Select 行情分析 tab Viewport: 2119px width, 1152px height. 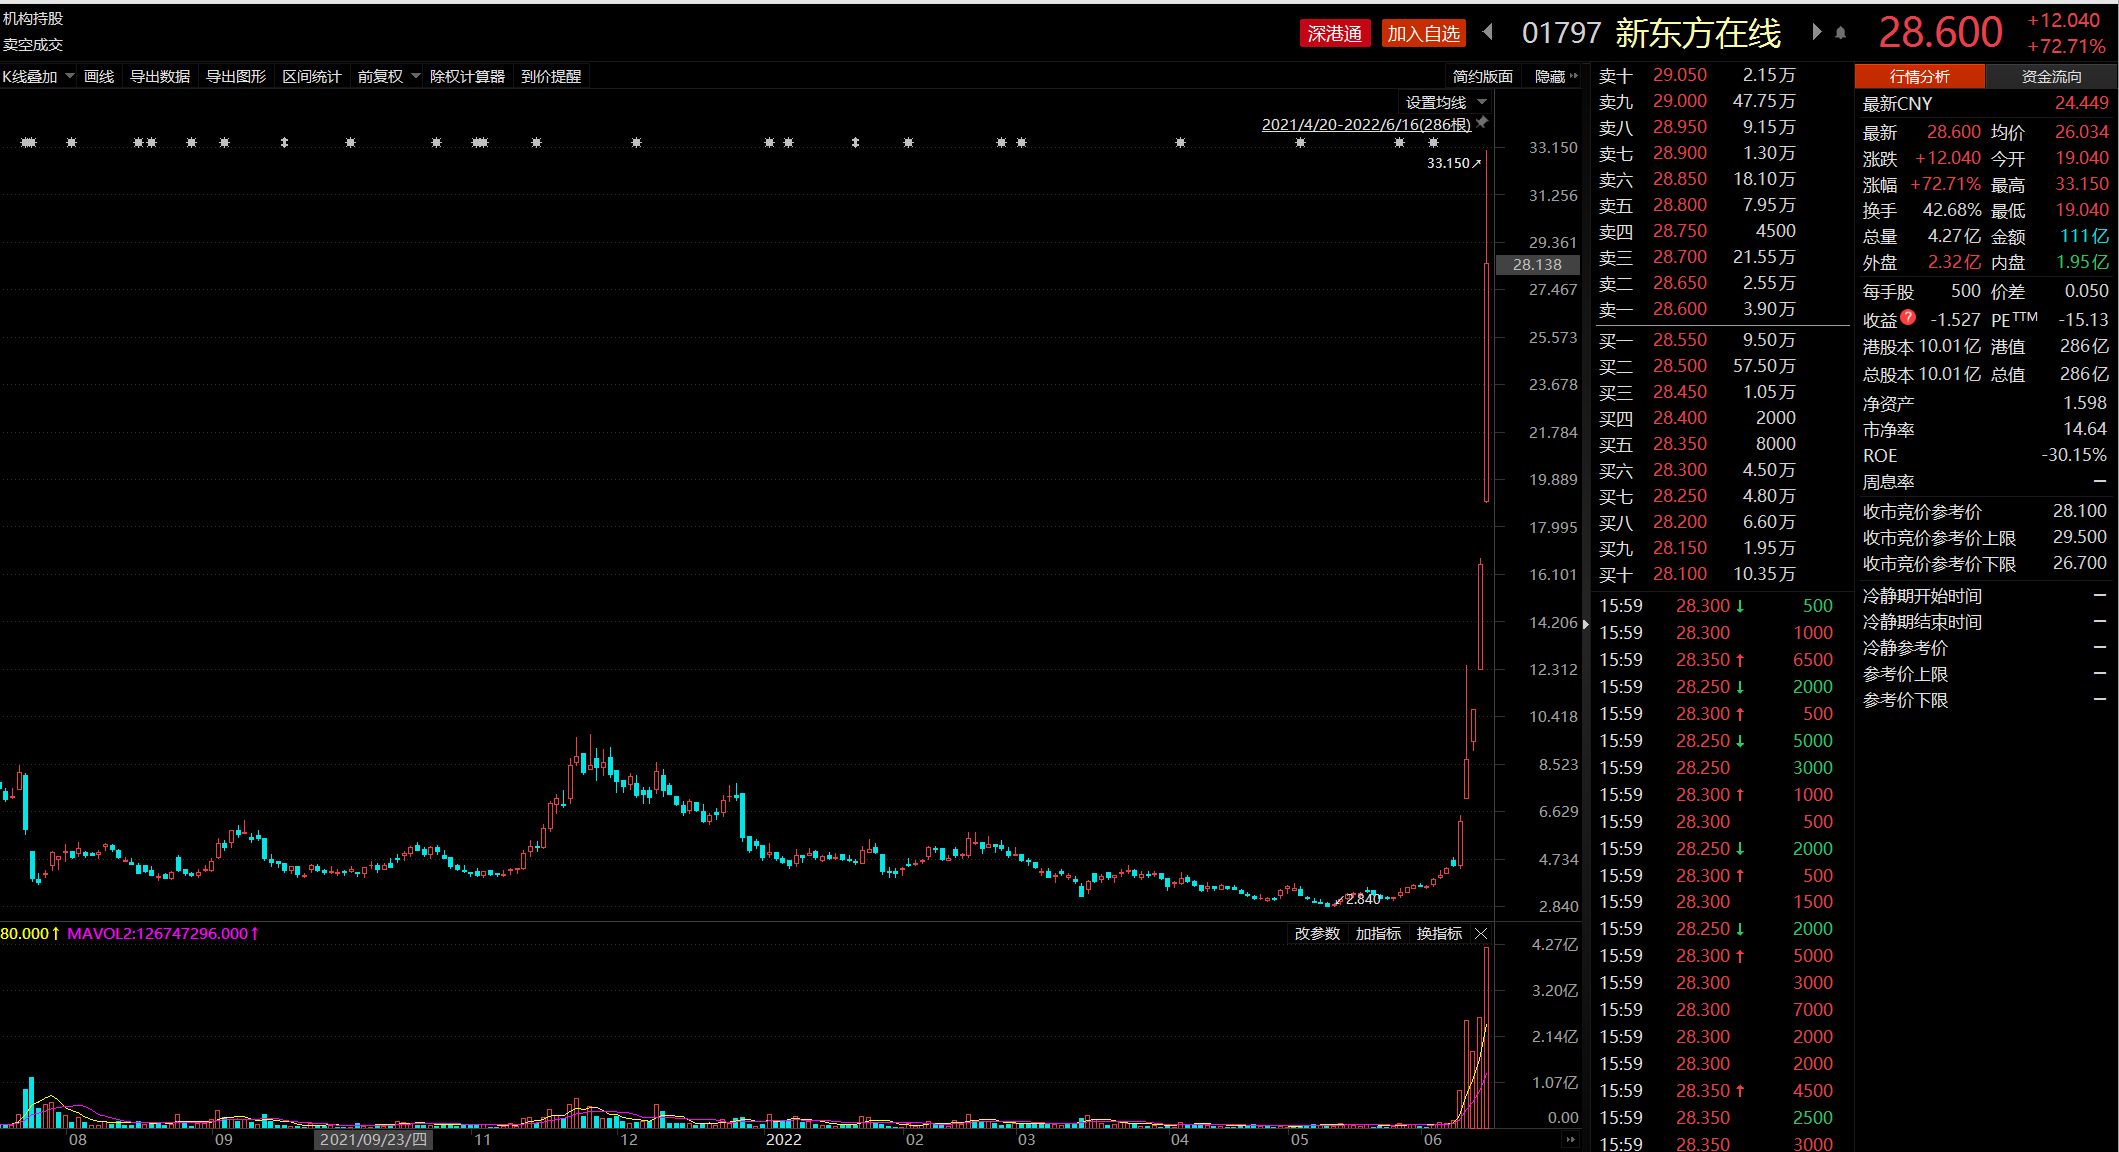(1919, 77)
